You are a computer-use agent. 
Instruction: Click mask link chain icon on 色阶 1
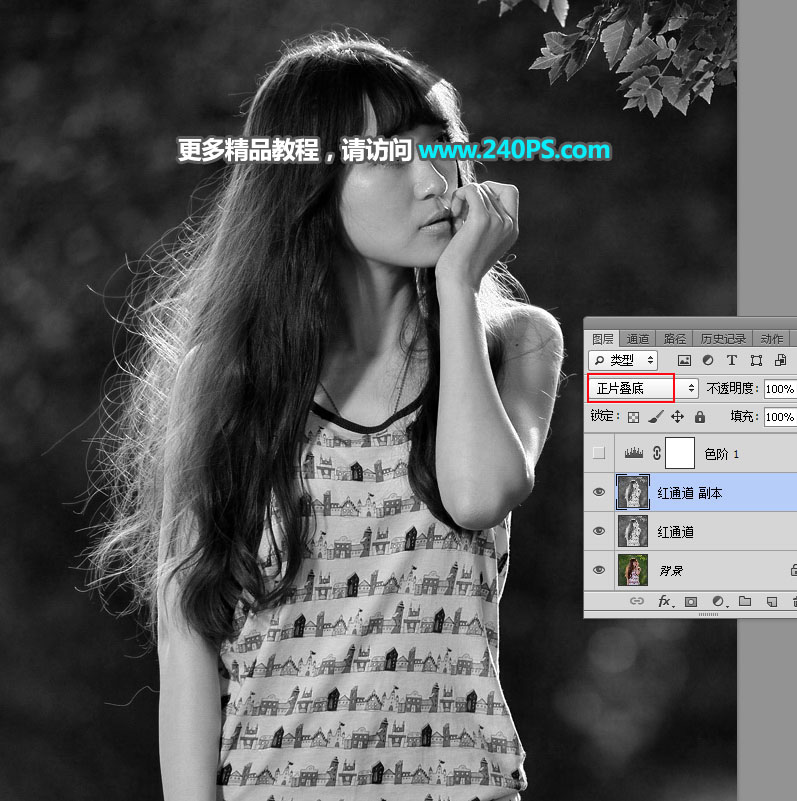tap(657, 453)
